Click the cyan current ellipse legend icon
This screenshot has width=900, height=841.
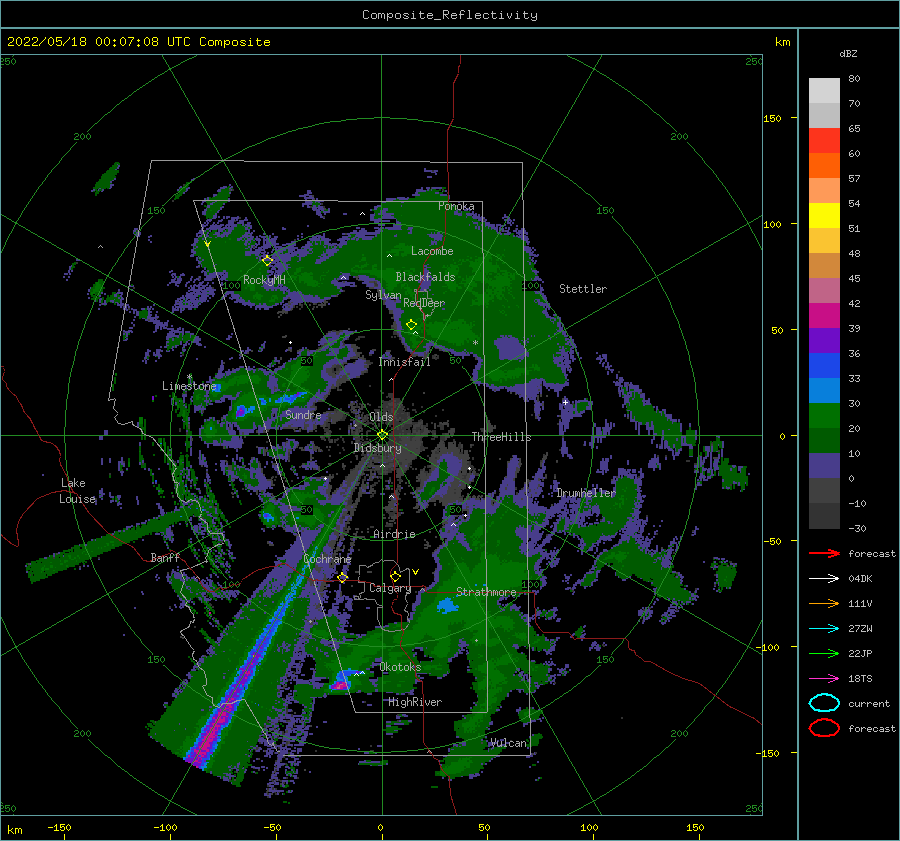point(824,703)
